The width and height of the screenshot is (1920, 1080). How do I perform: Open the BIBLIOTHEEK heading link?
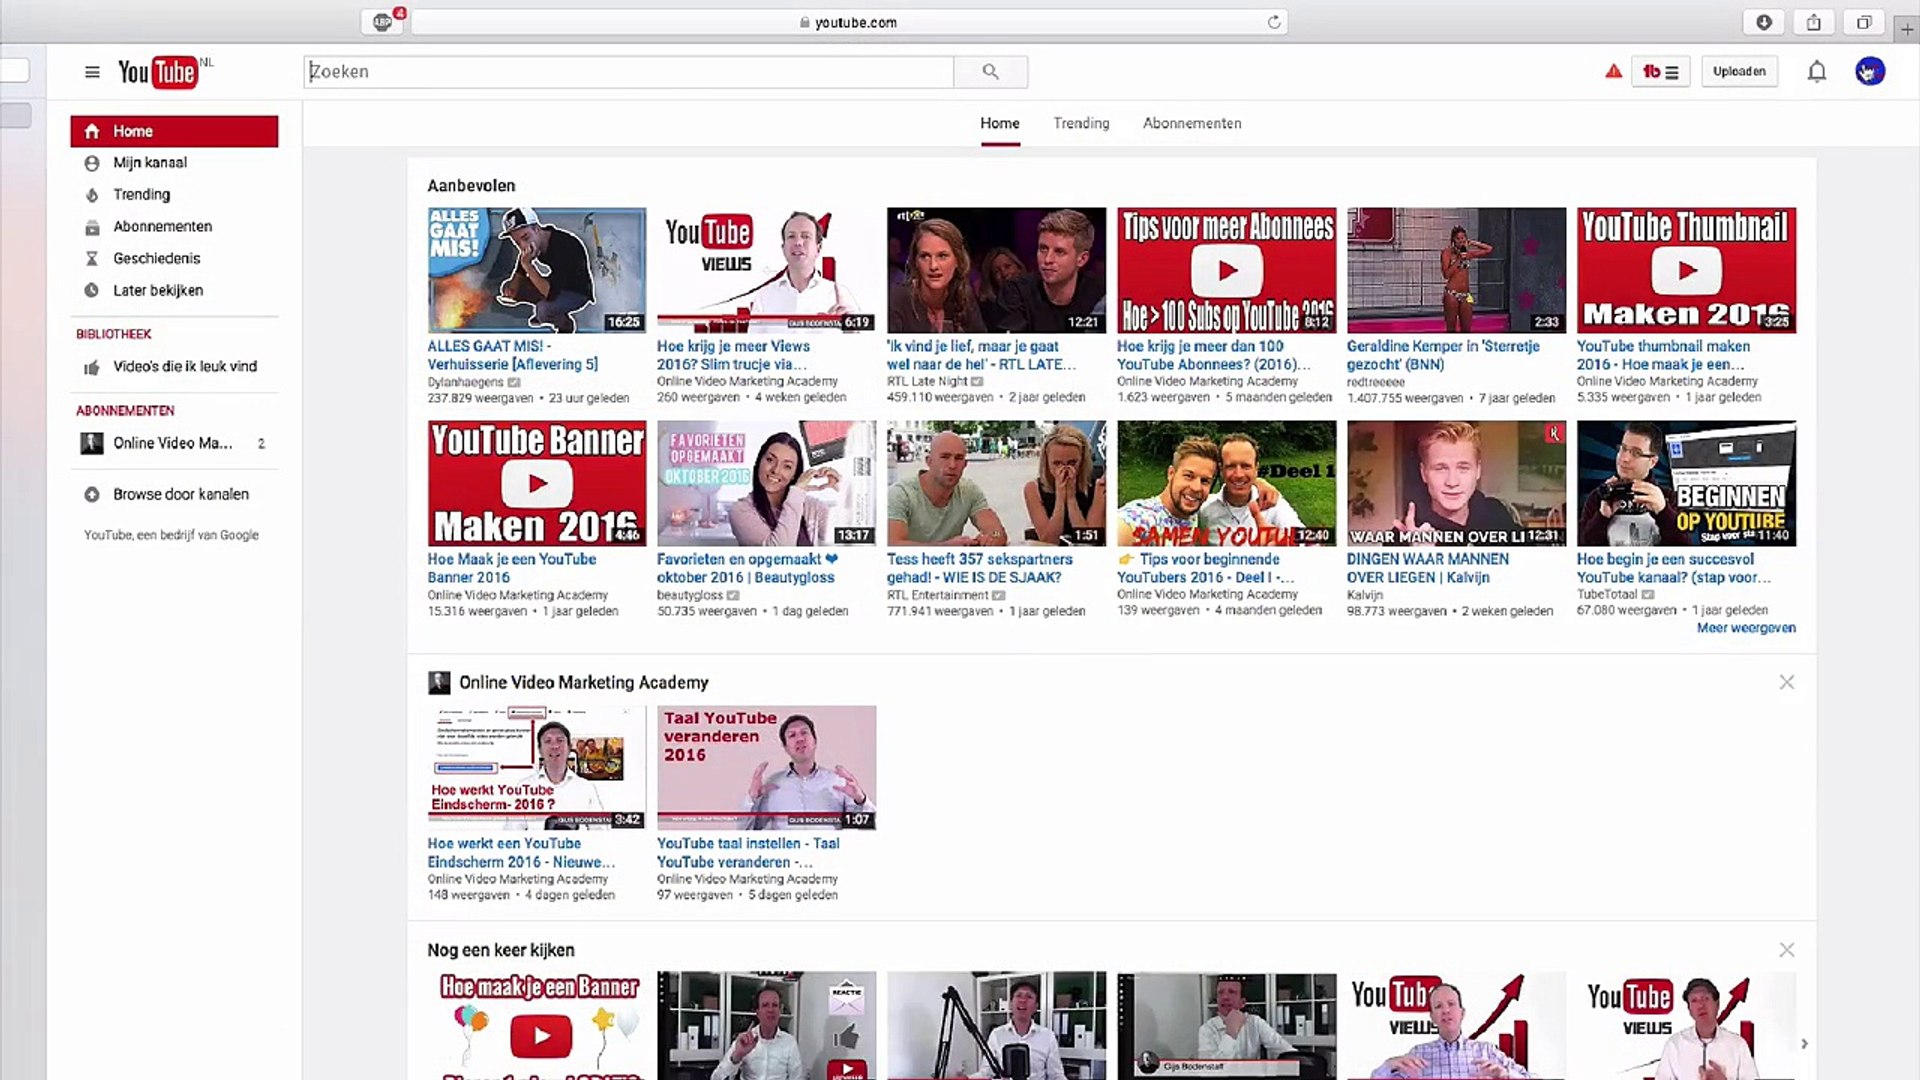tap(114, 334)
